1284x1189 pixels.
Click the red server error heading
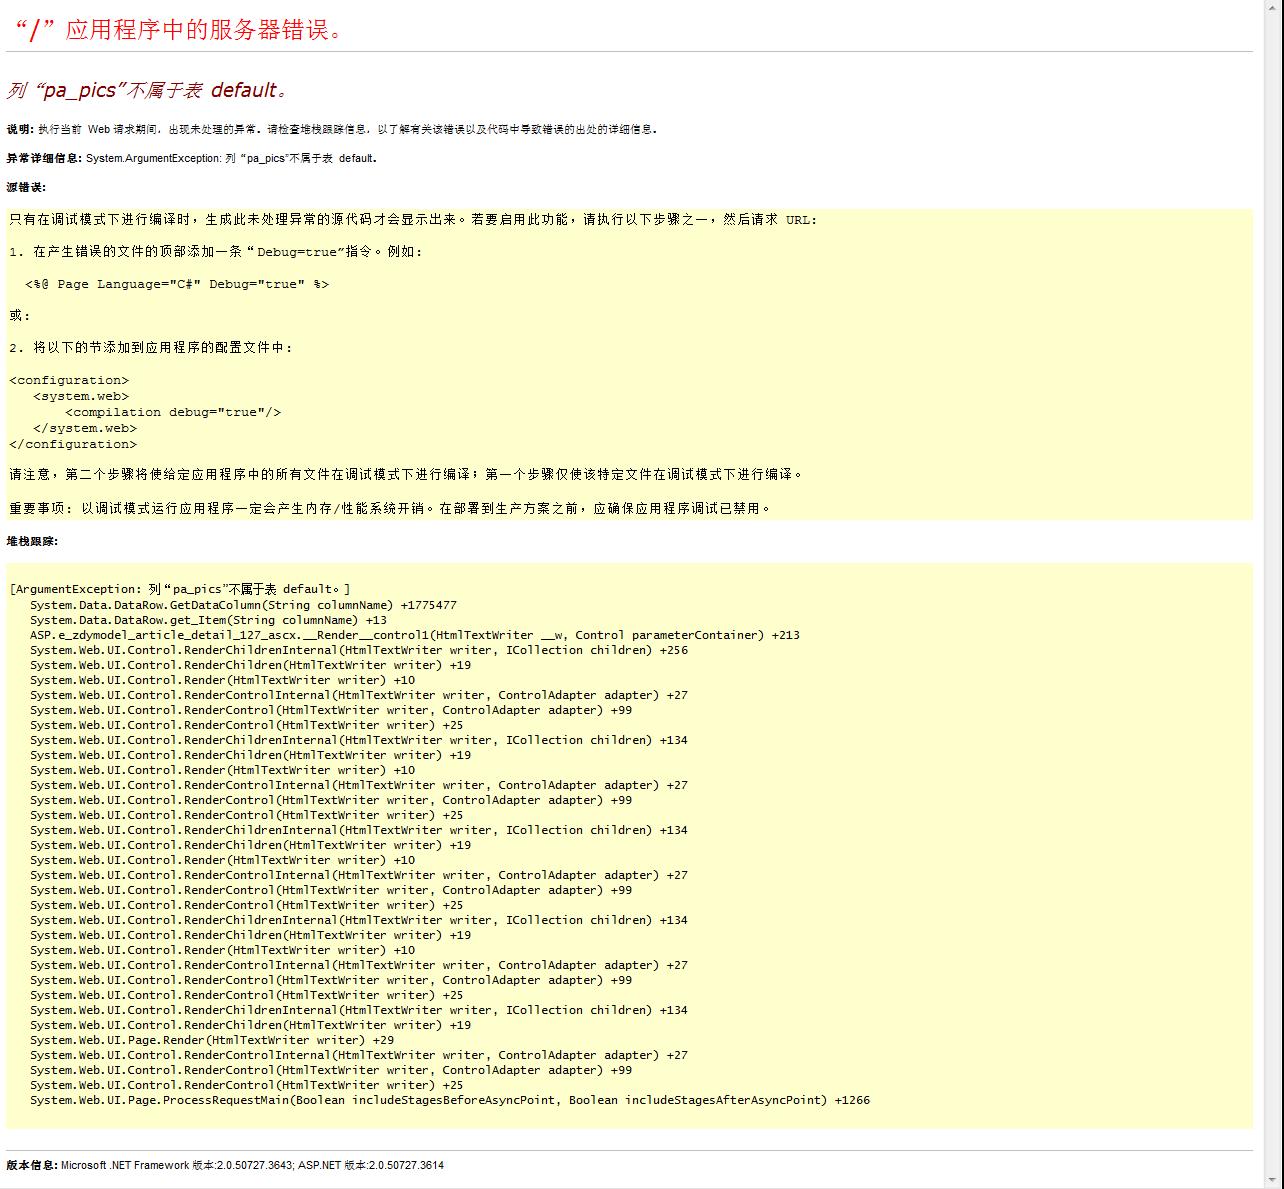coord(180,30)
